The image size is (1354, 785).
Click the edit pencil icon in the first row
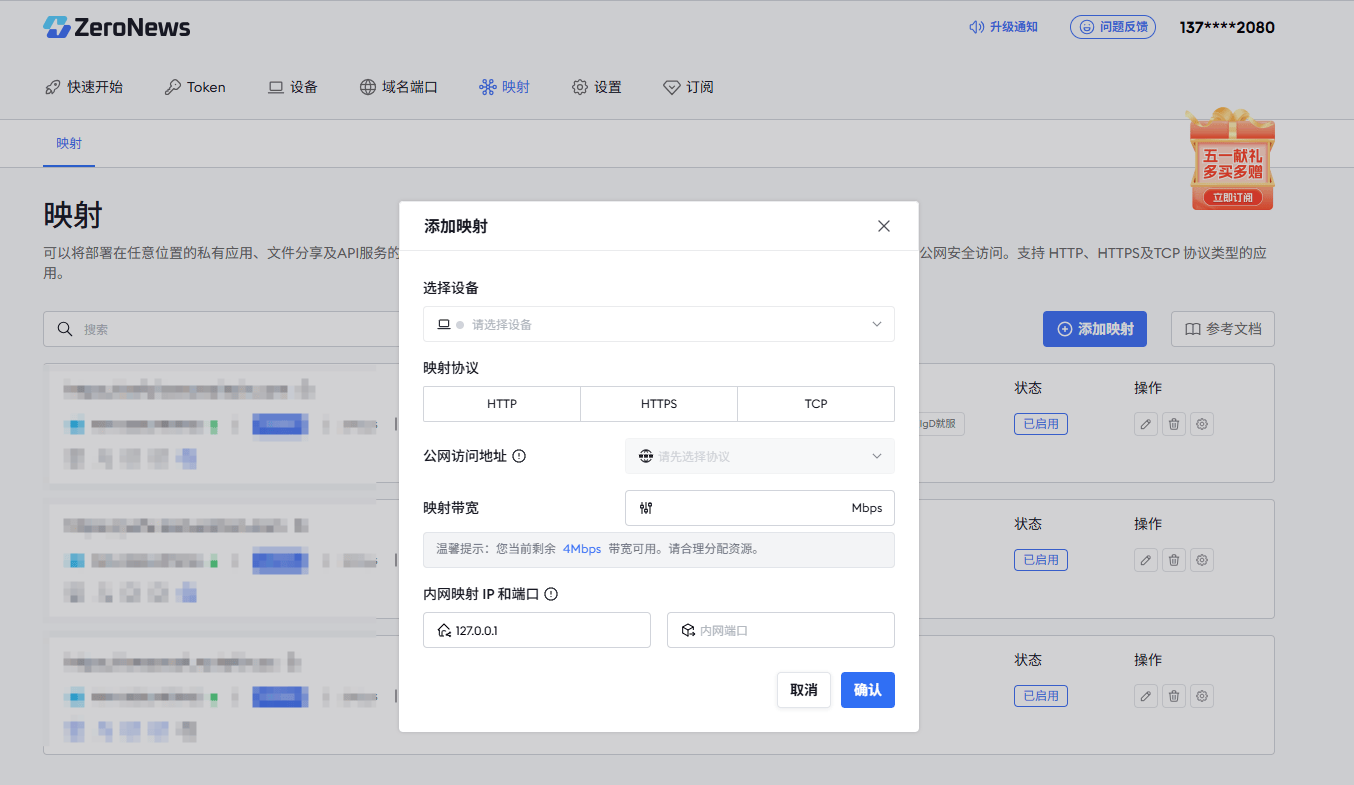click(1146, 424)
